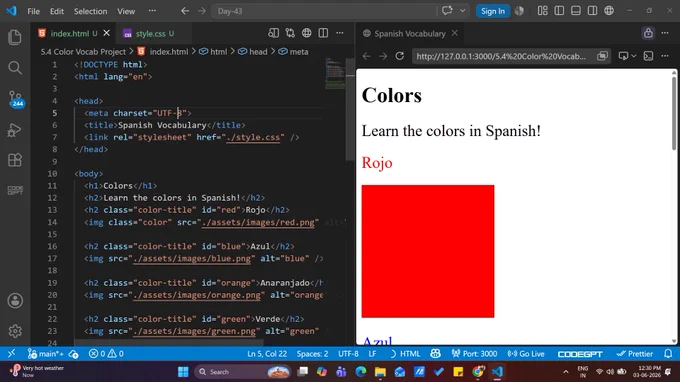Toggle the primary side bar

pyautogui.click(x=559, y=11)
